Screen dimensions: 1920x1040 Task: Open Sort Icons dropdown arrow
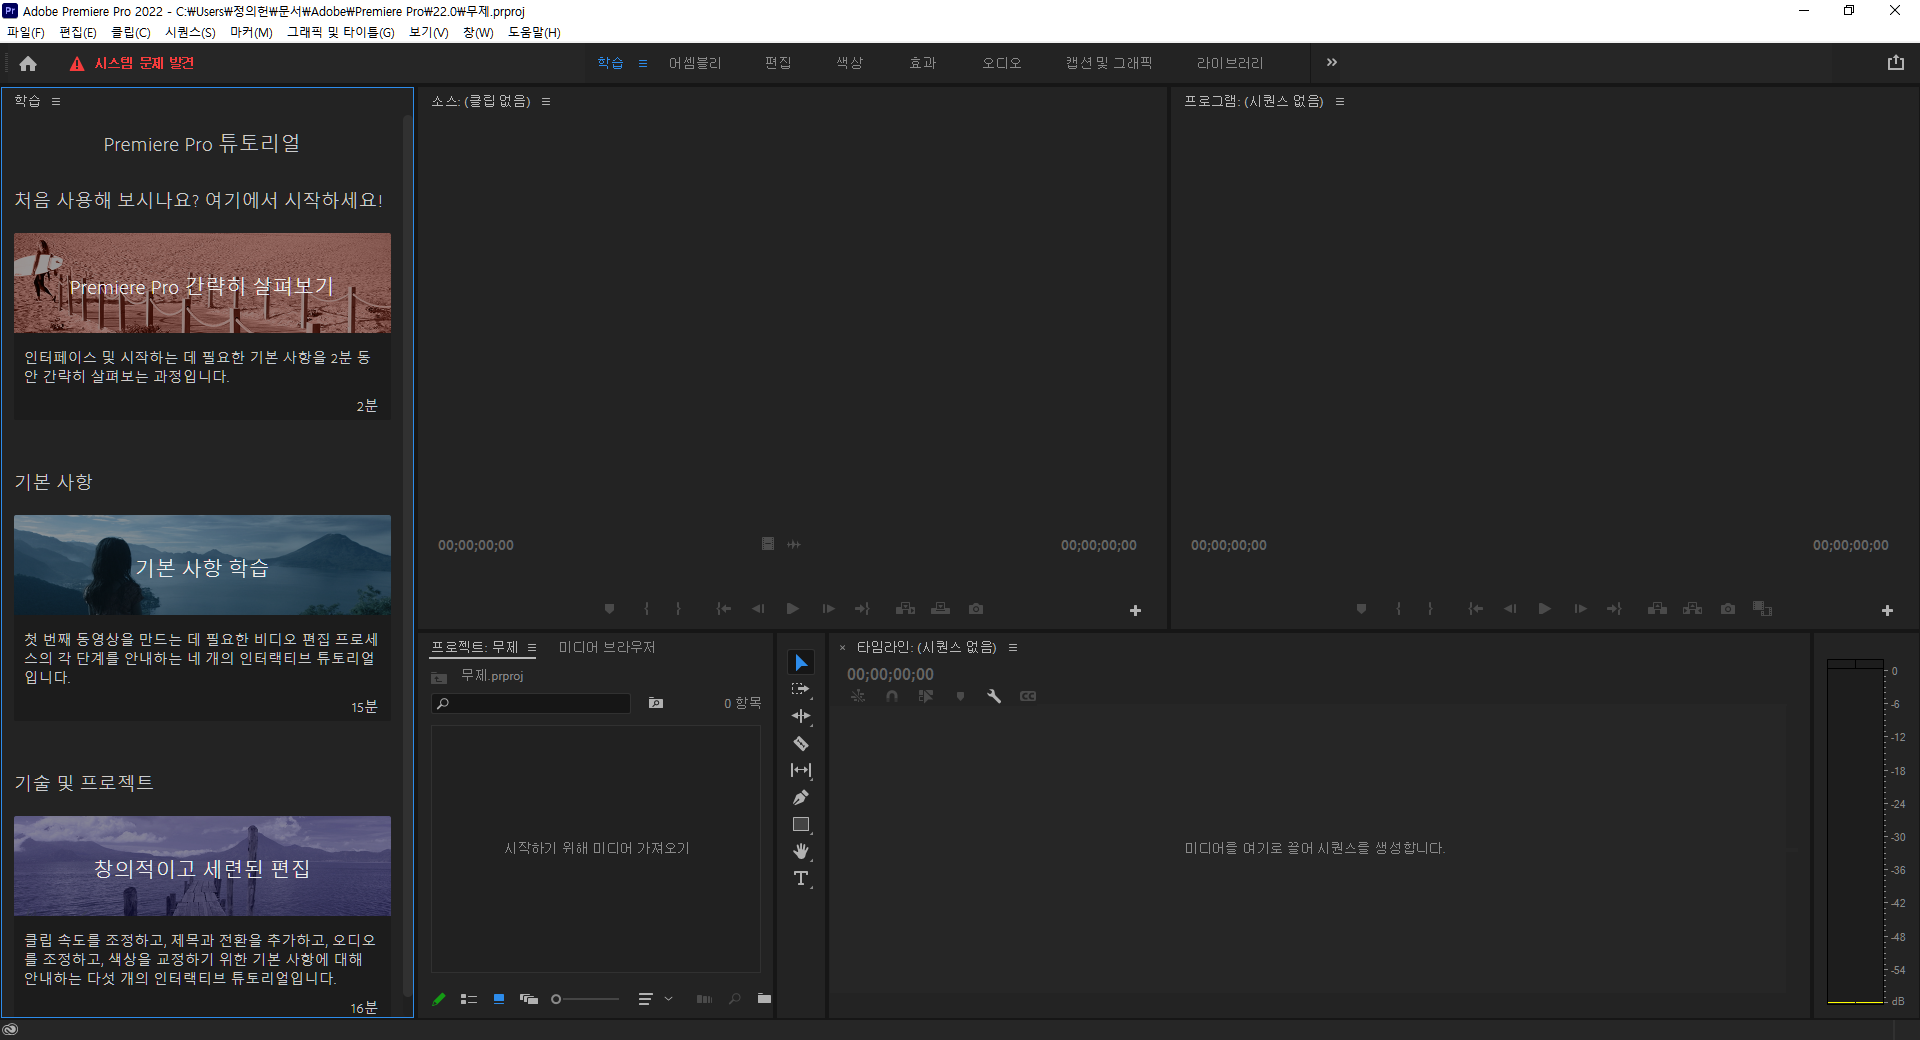point(668,999)
